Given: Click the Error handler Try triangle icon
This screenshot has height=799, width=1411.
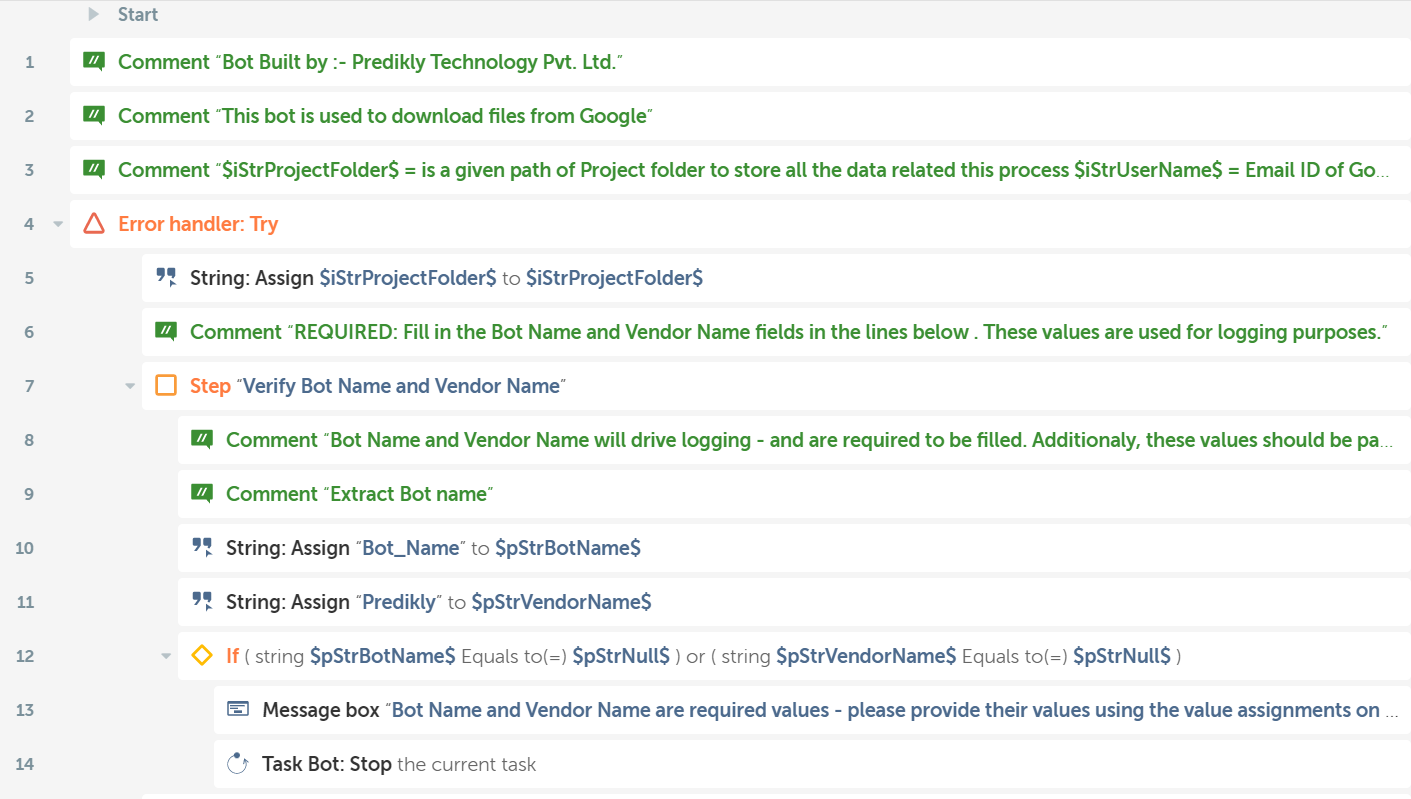Looking at the screenshot, I should pyautogui.click(x=94, y=224).
